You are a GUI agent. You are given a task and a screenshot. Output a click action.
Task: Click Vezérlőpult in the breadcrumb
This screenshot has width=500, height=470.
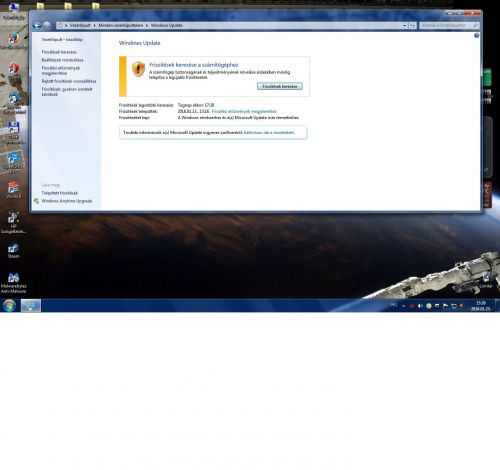coord(80,25)
